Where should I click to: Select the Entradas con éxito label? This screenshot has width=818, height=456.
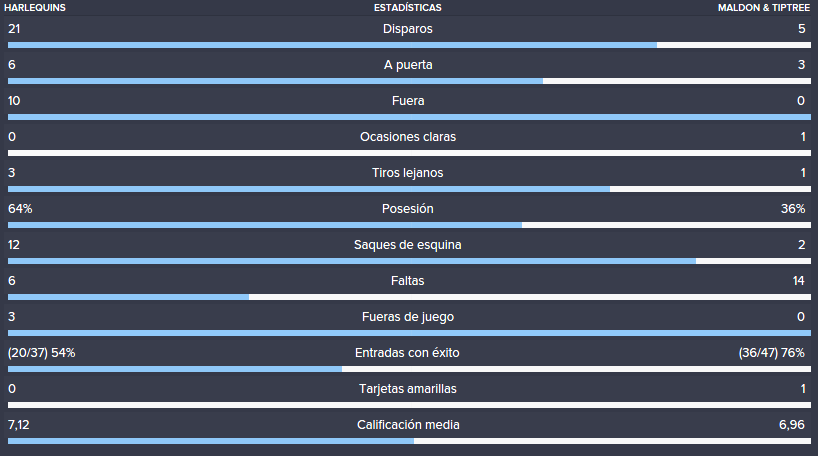[x=407, y=353]
